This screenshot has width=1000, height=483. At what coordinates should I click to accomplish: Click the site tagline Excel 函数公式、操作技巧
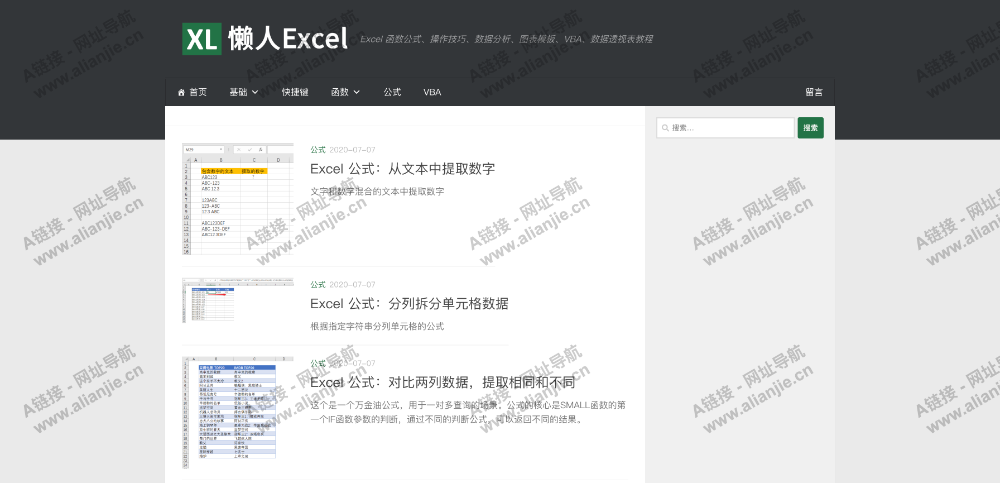point(506,39)
